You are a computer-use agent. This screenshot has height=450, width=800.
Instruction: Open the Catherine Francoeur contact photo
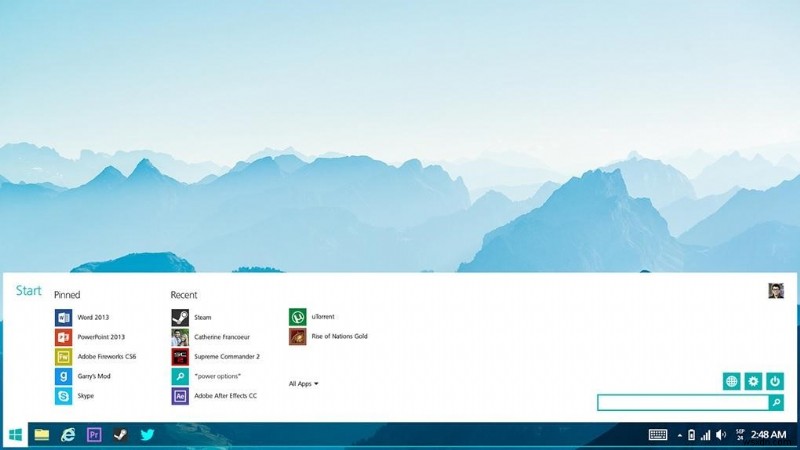(180, 337)
